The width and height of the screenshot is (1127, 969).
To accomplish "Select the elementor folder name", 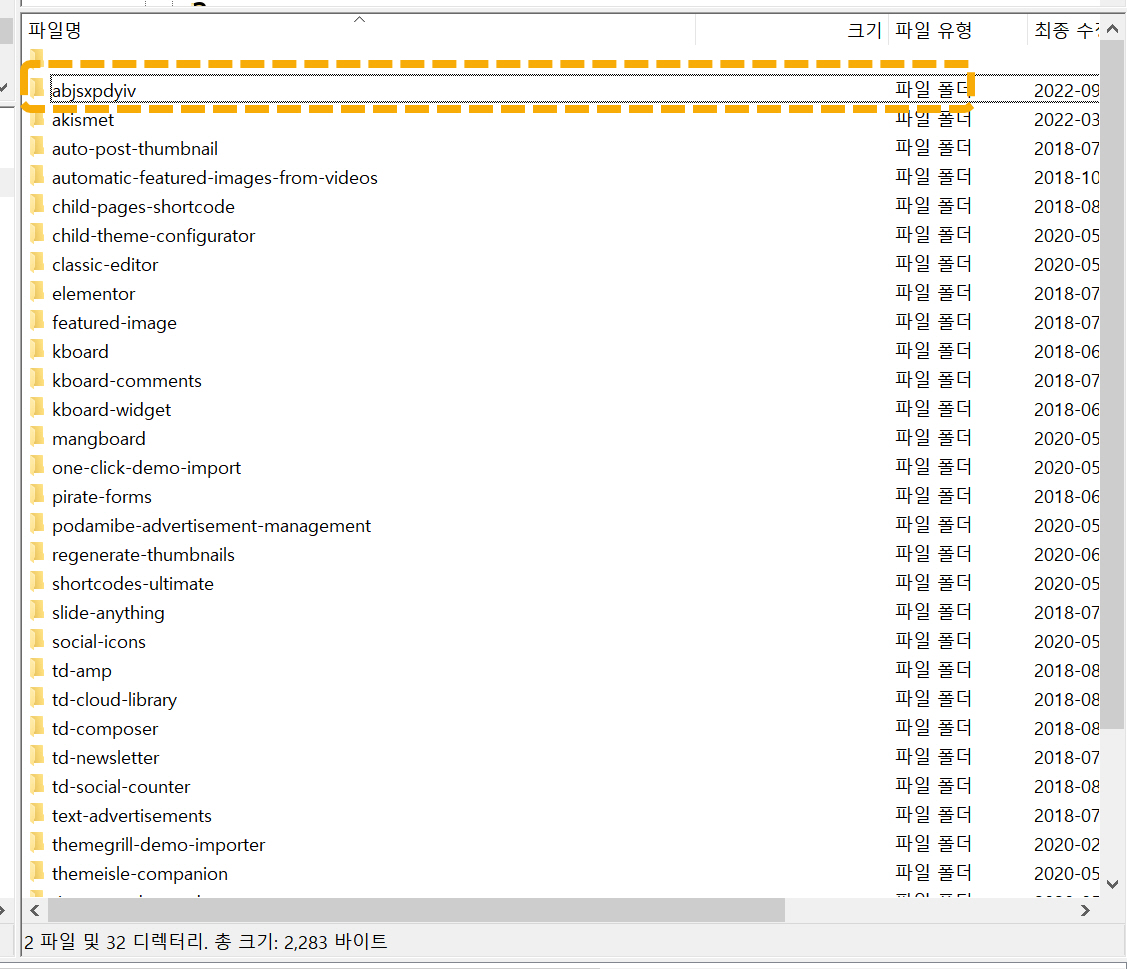I will coord(93,294).
